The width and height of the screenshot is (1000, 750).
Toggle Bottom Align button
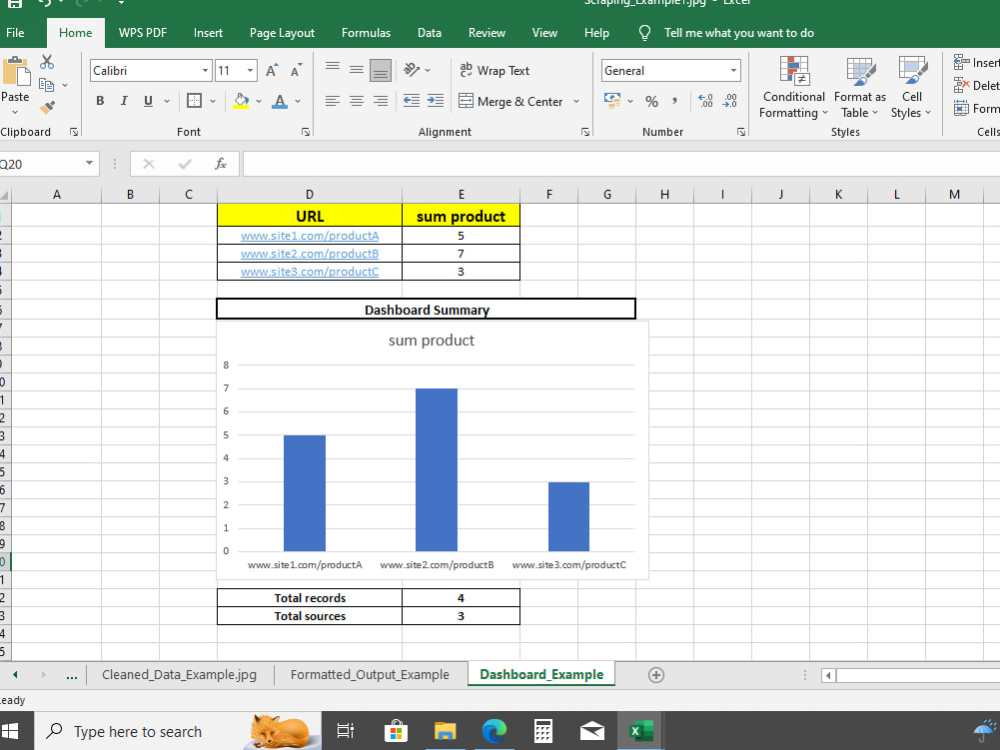(380, 70)
